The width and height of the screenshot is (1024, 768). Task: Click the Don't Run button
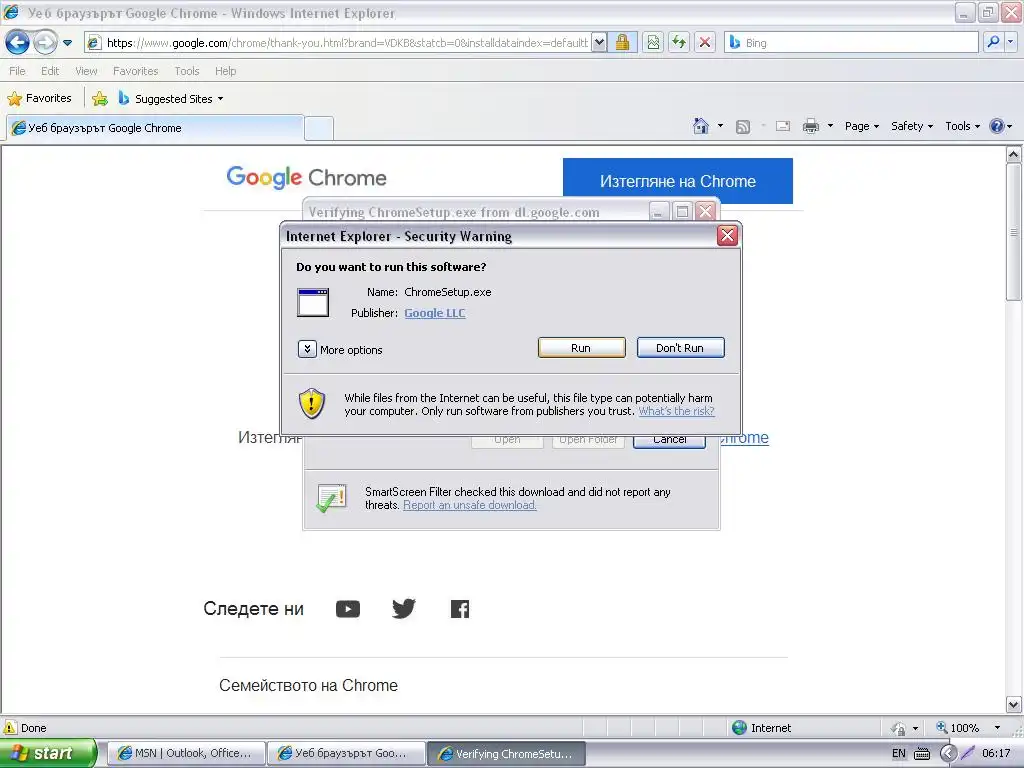[x=680, y=348]
